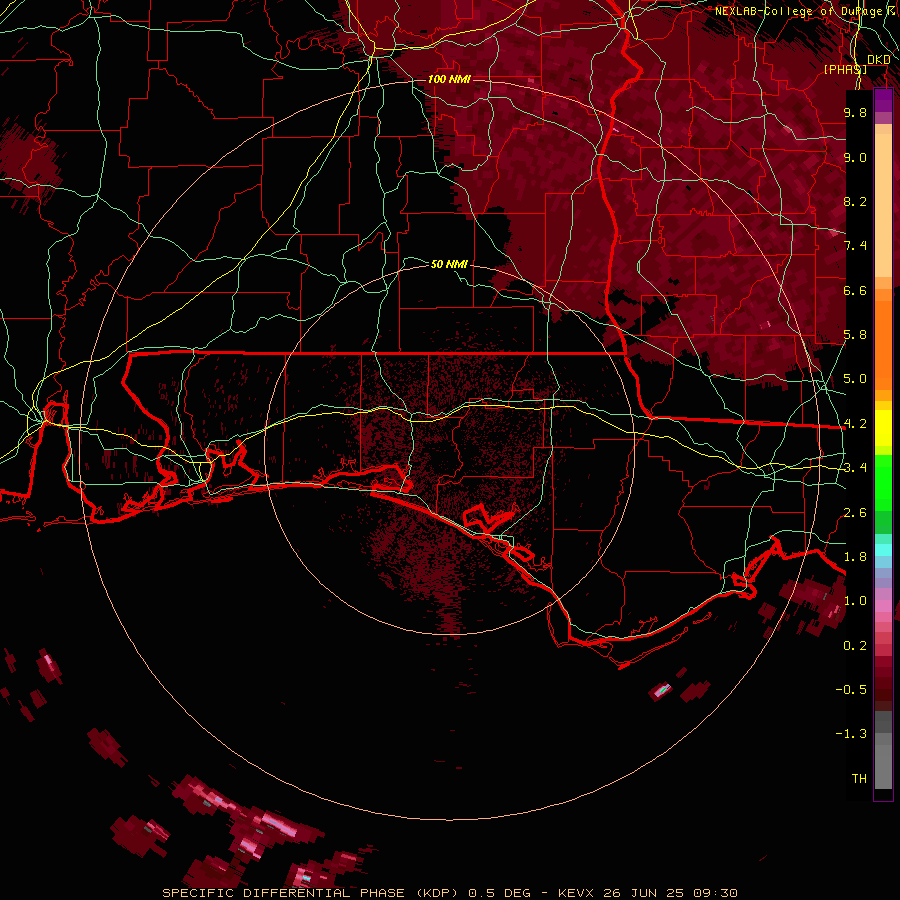Click the 1.0 value on the color scale
The width and height of the screenshot is (900, 900).
pos(855,601)
